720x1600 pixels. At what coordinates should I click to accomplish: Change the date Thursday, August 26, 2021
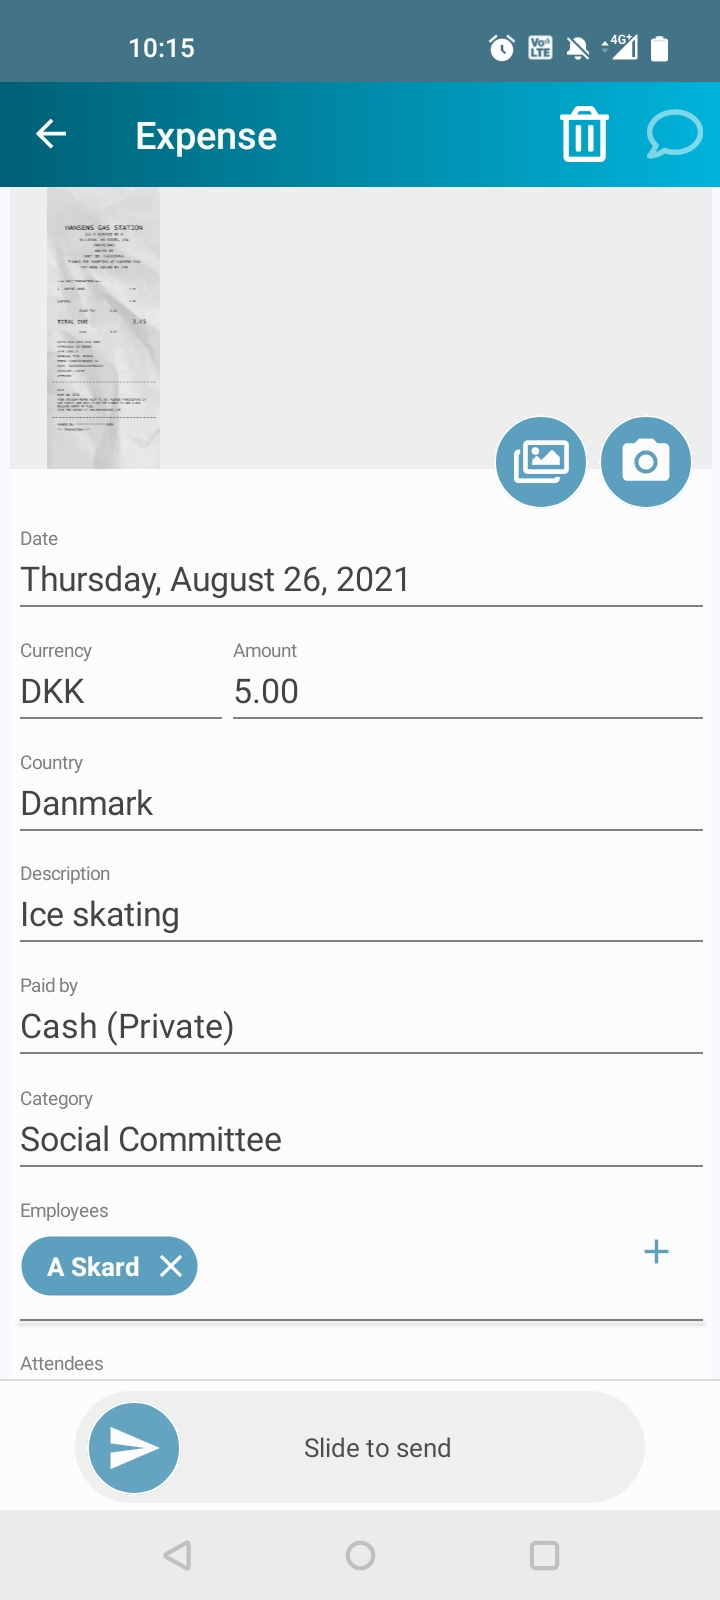(361, 580)
